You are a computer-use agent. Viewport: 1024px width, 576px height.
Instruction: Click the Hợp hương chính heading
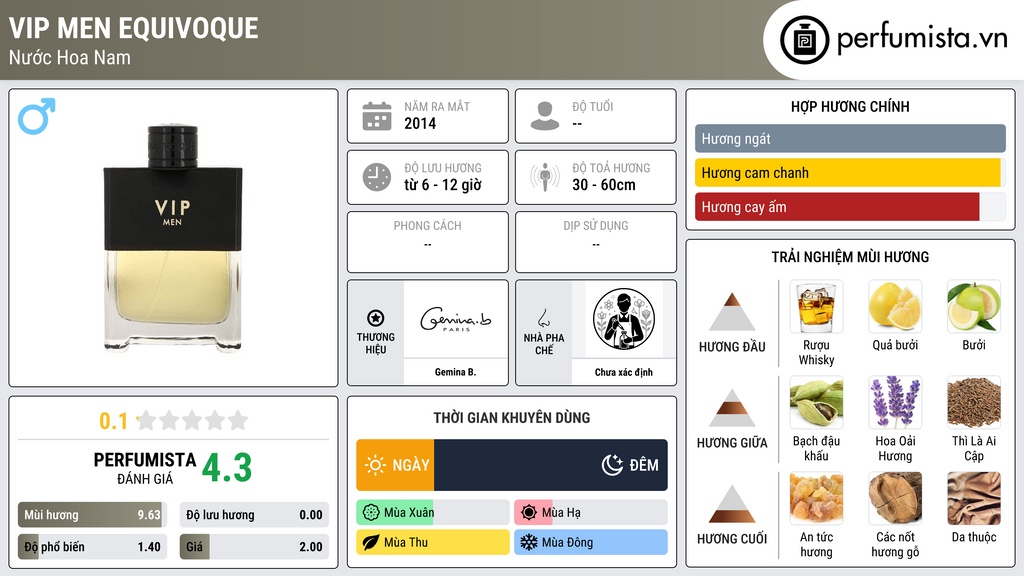[x=850, y=106]
